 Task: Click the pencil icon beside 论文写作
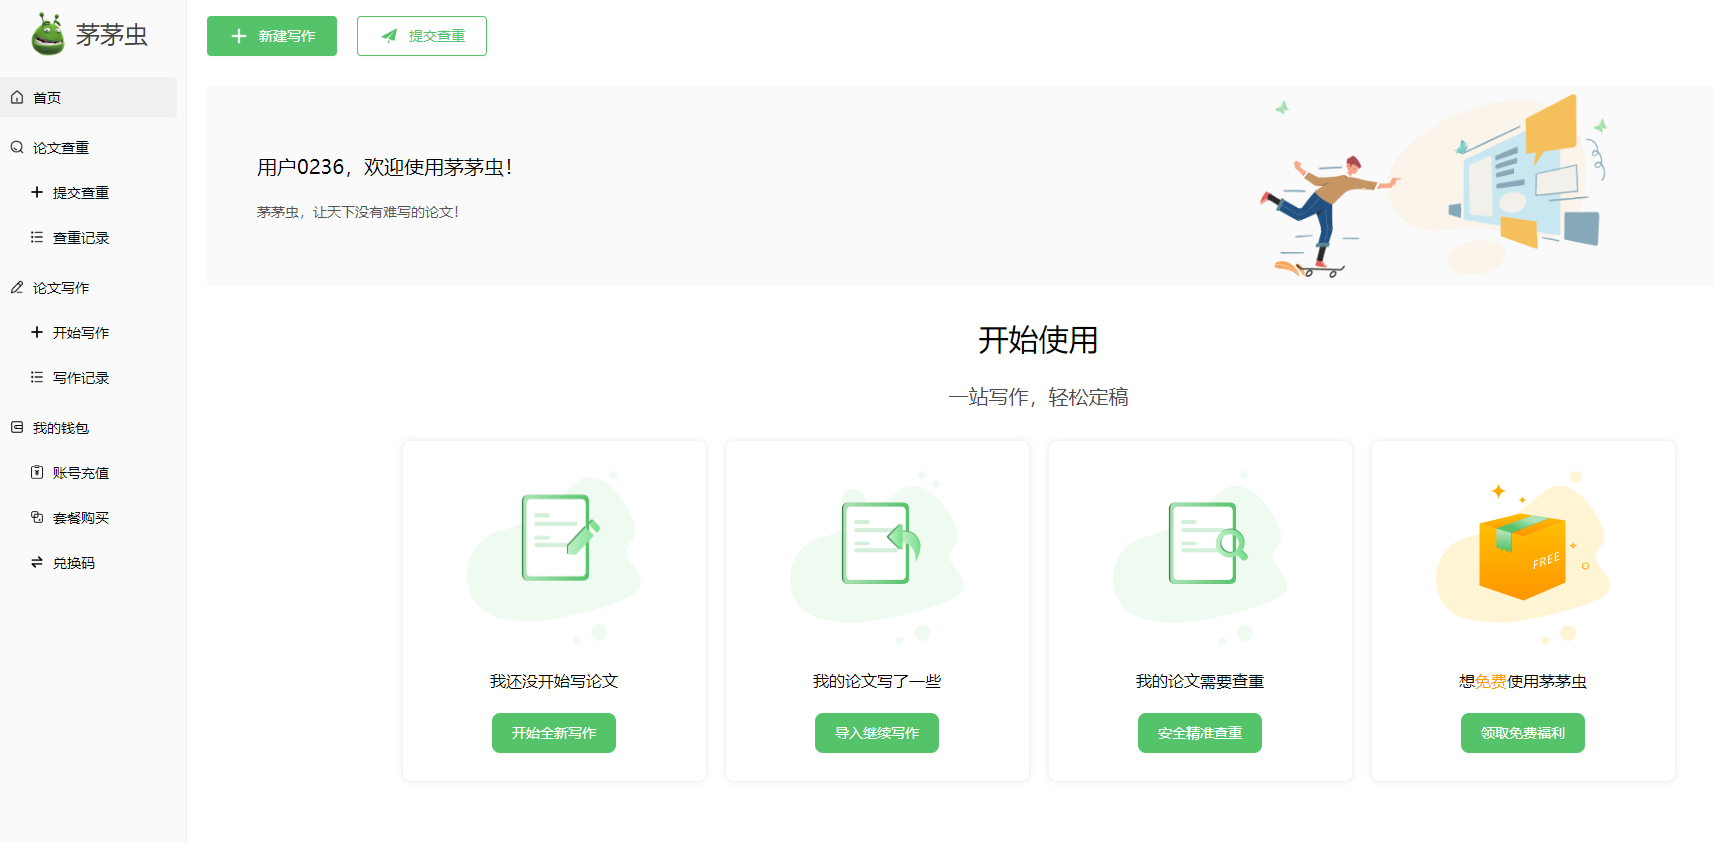pos(17,287)
